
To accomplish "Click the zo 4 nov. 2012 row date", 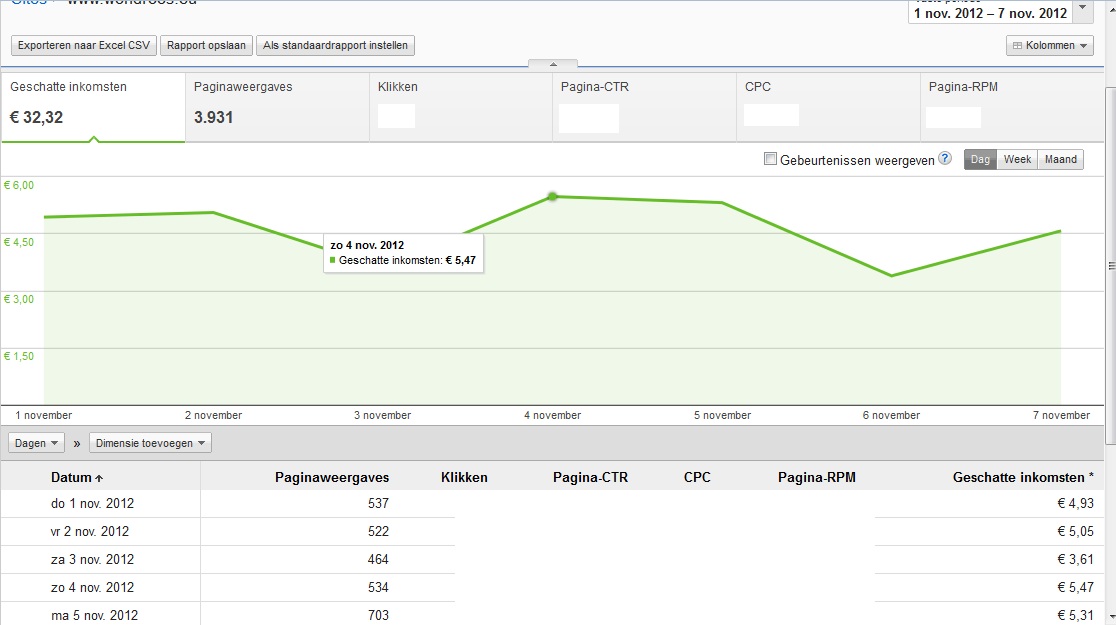I will (x=93, y=587).
